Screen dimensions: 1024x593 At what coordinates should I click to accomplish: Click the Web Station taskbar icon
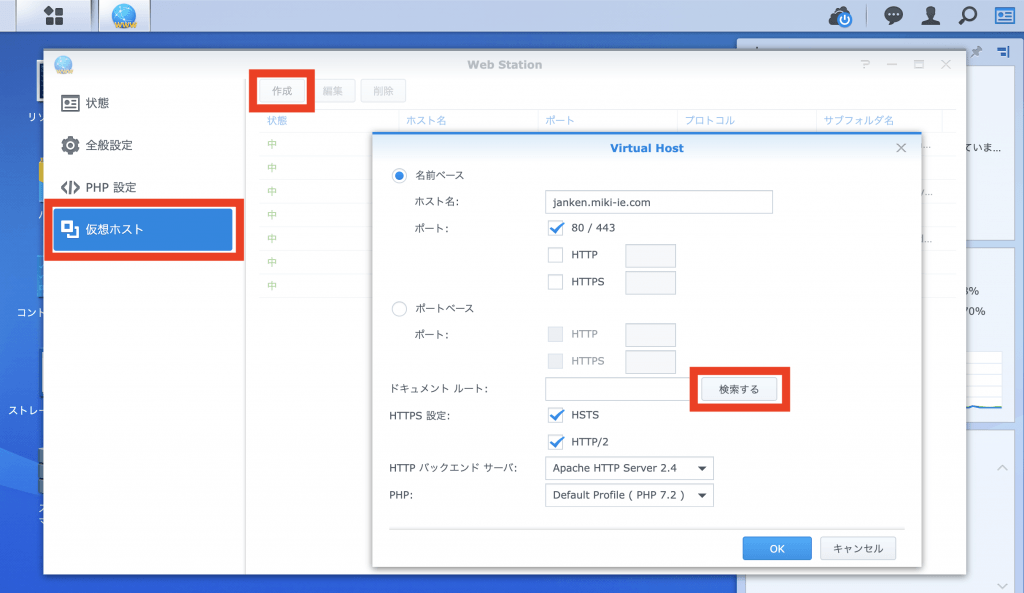click(x=124, y=16)
